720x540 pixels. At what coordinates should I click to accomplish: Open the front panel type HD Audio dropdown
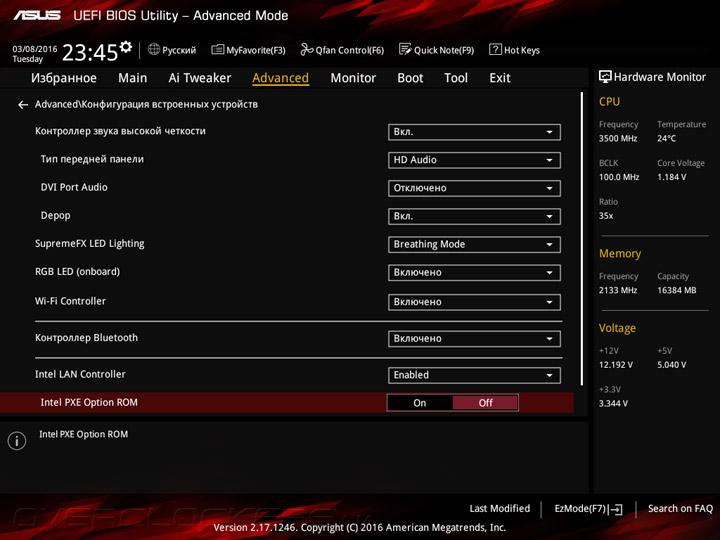[x=474, y=160]
